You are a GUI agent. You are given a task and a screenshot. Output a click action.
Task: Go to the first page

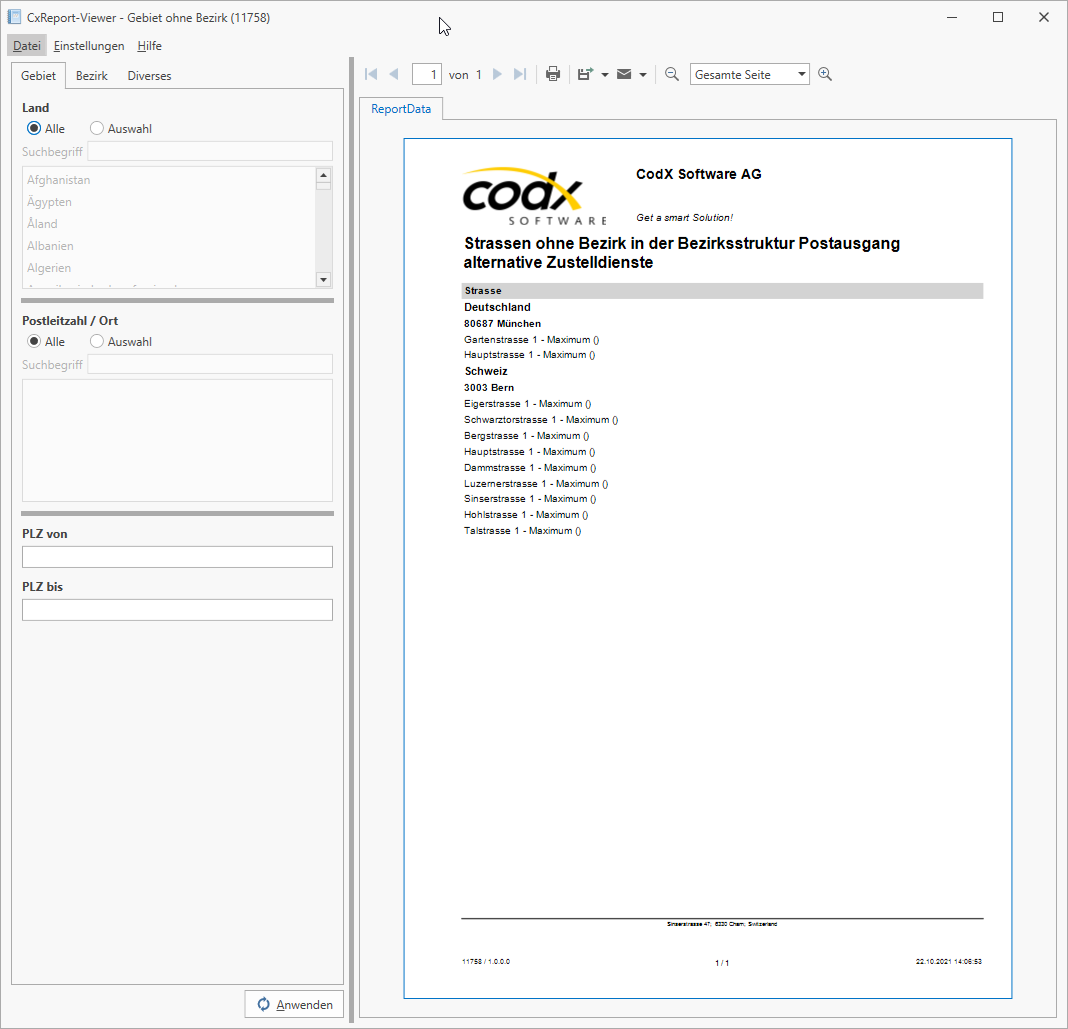pos(370,73)
